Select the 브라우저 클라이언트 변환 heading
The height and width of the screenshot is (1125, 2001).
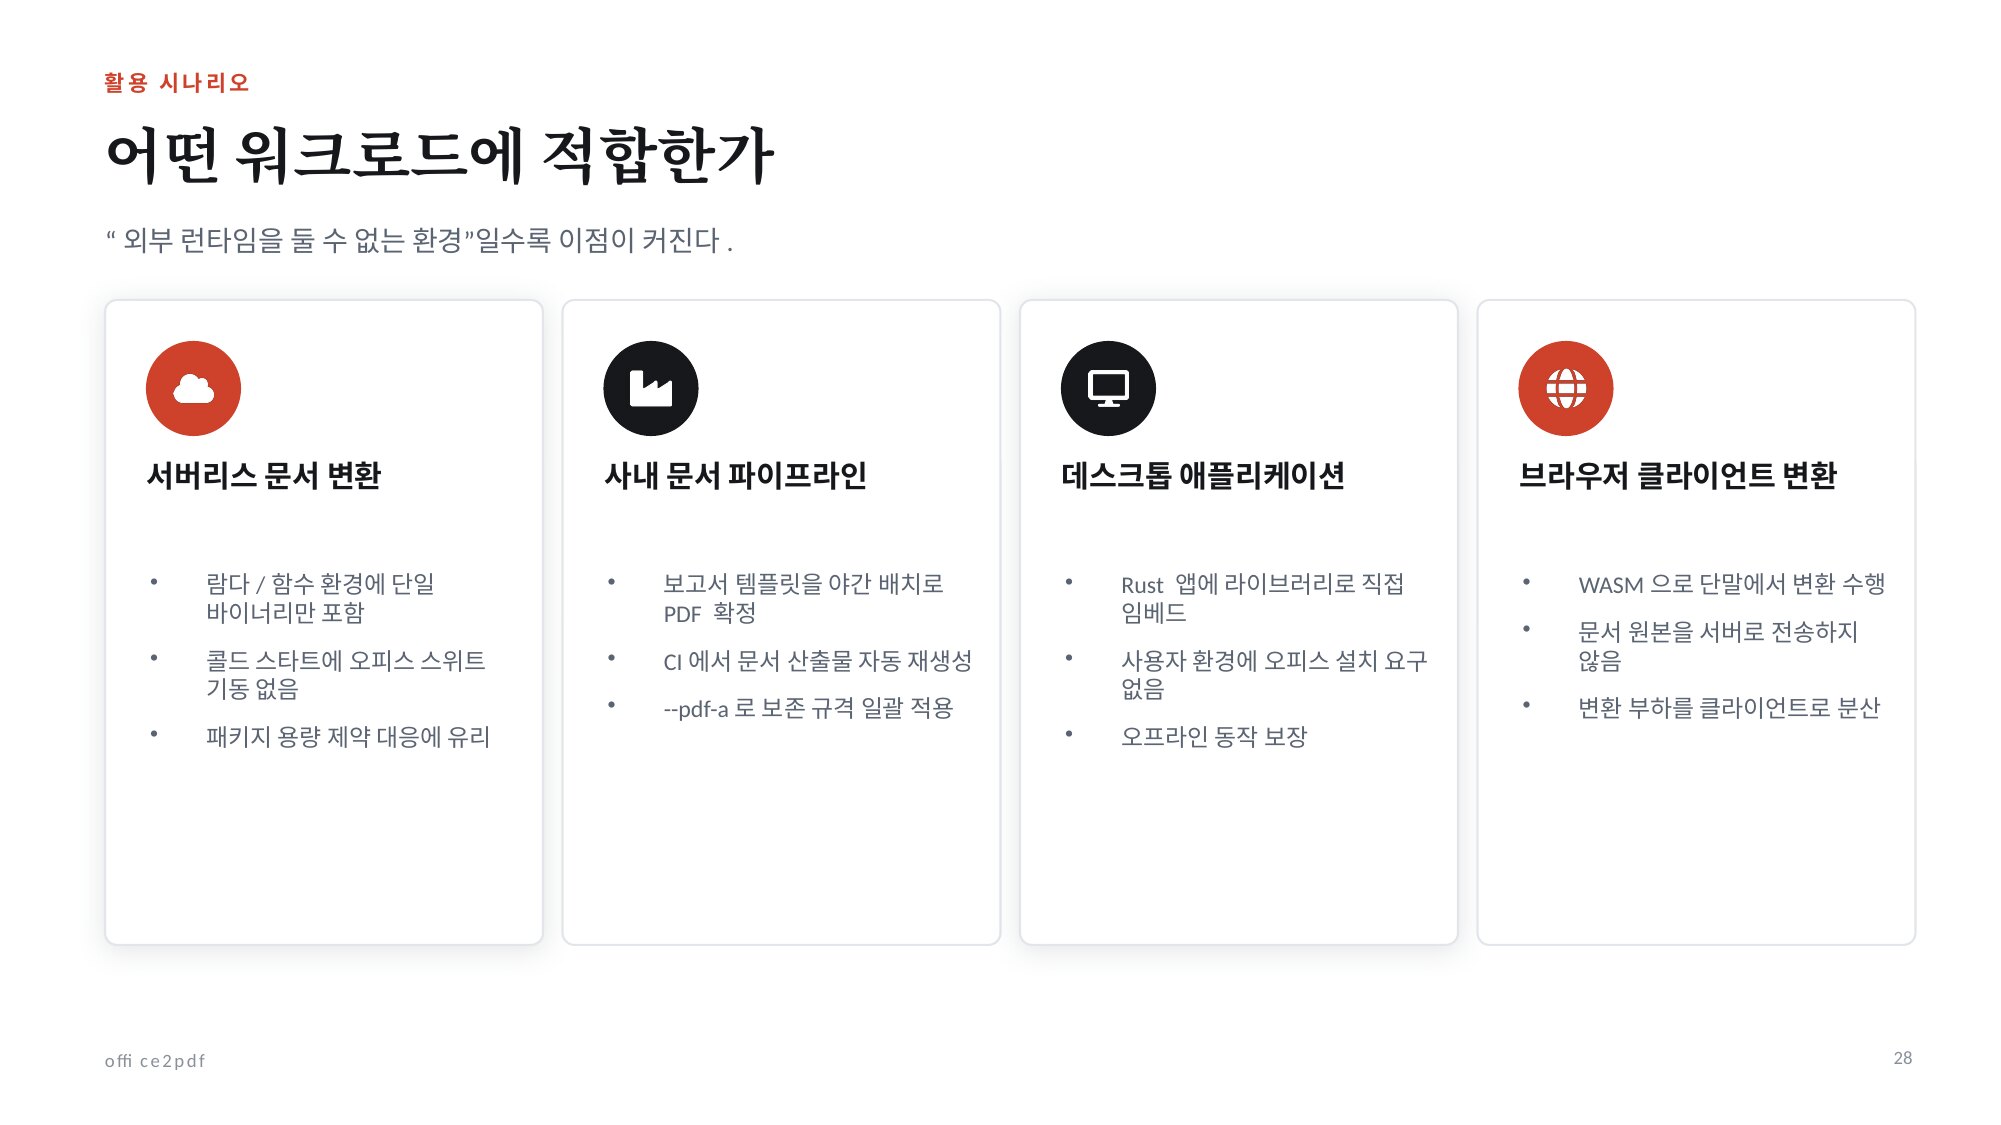tap(1678, 475)
